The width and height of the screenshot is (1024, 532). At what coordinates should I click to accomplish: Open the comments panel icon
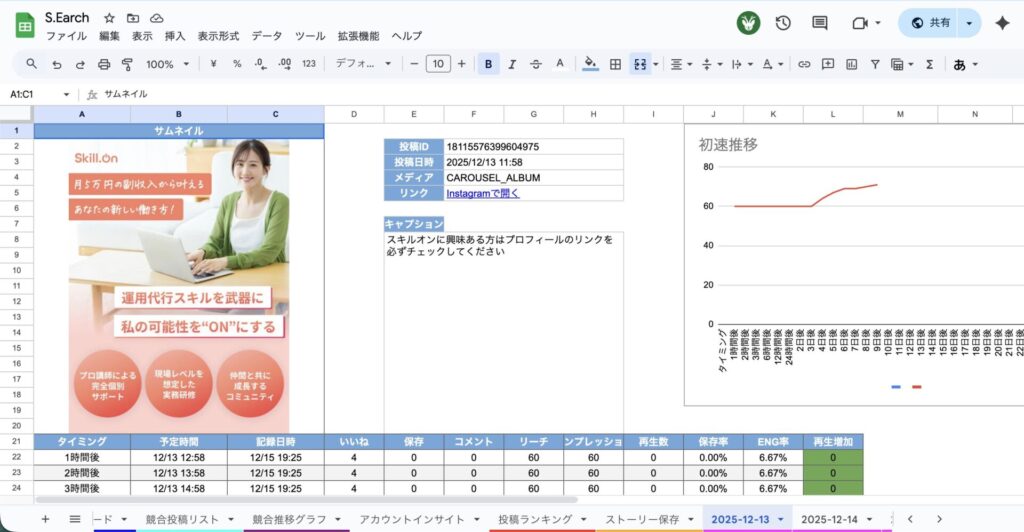[820, 23]
